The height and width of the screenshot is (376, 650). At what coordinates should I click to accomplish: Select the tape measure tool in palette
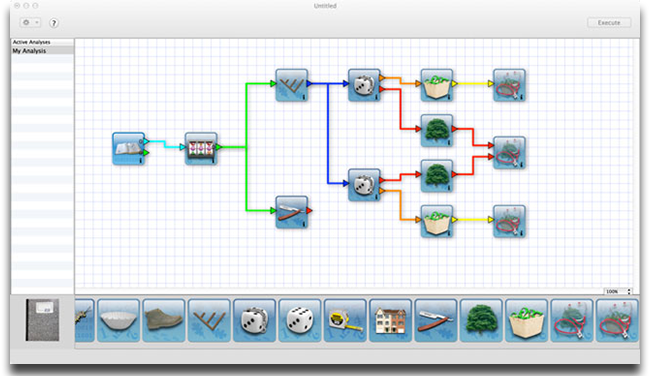(x=345, y=320)
